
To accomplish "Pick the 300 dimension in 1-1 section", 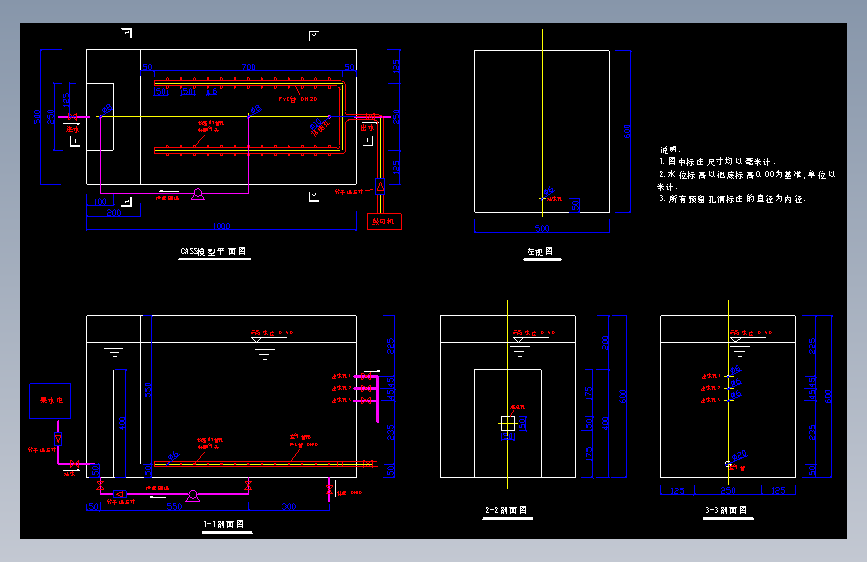I will [x=289, y=506].
